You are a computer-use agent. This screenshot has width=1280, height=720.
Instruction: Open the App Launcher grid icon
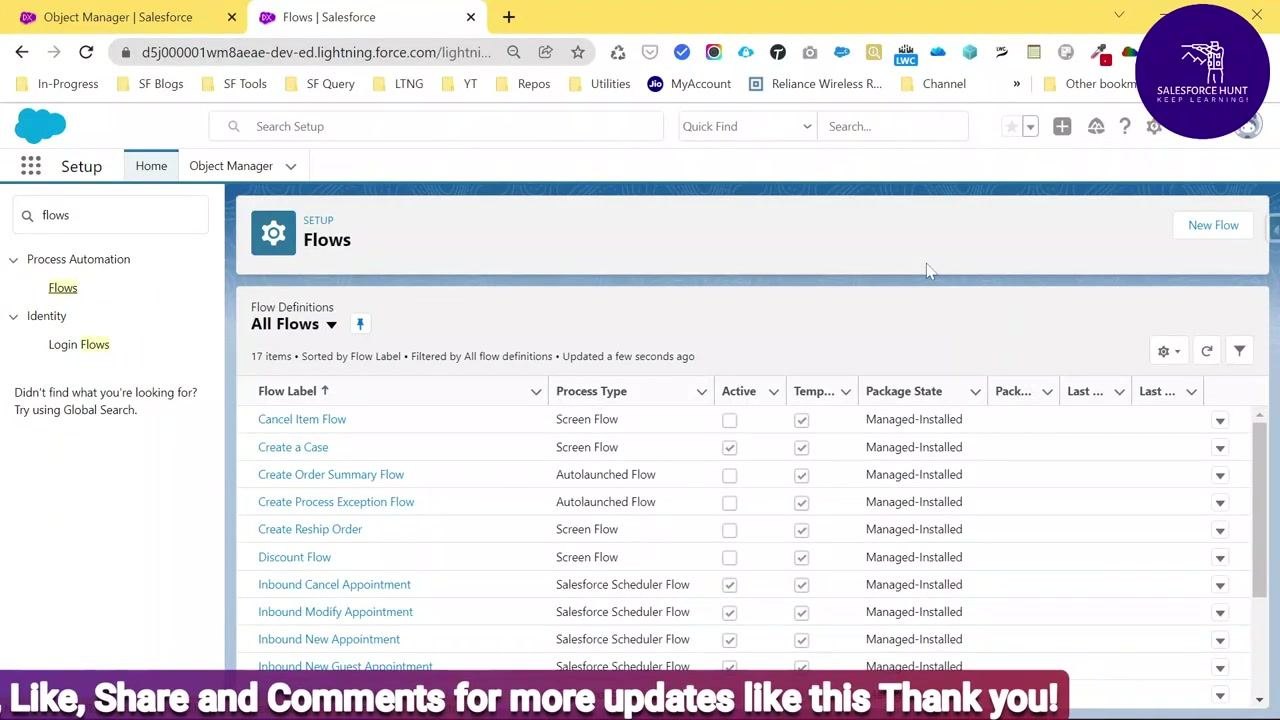pyautogui.click(x=31, y=166)
